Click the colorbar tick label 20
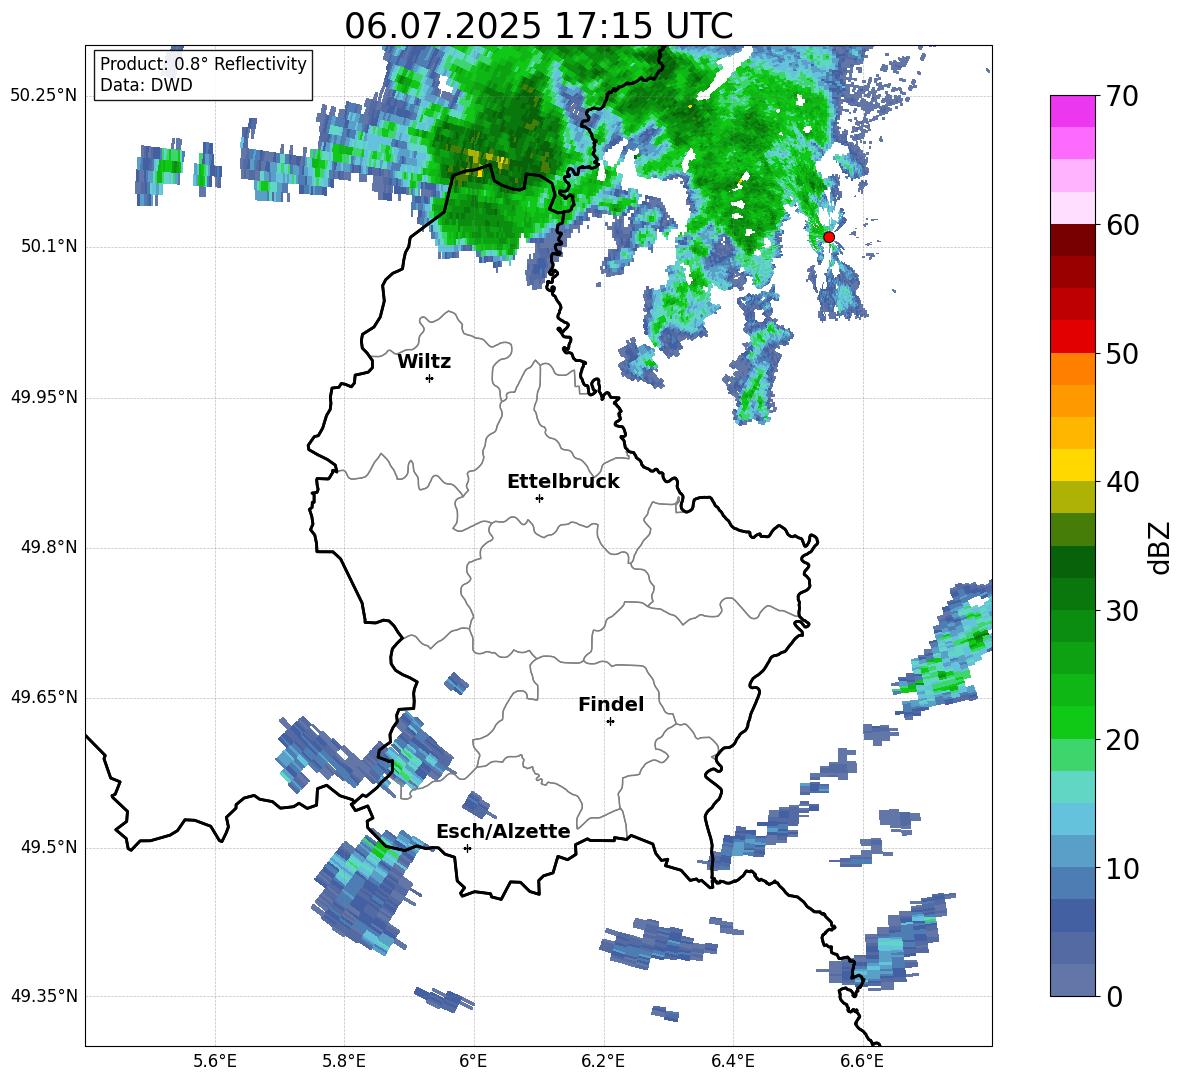This screenshot has width=1184, height=1081. click(x=1122, y=739)
